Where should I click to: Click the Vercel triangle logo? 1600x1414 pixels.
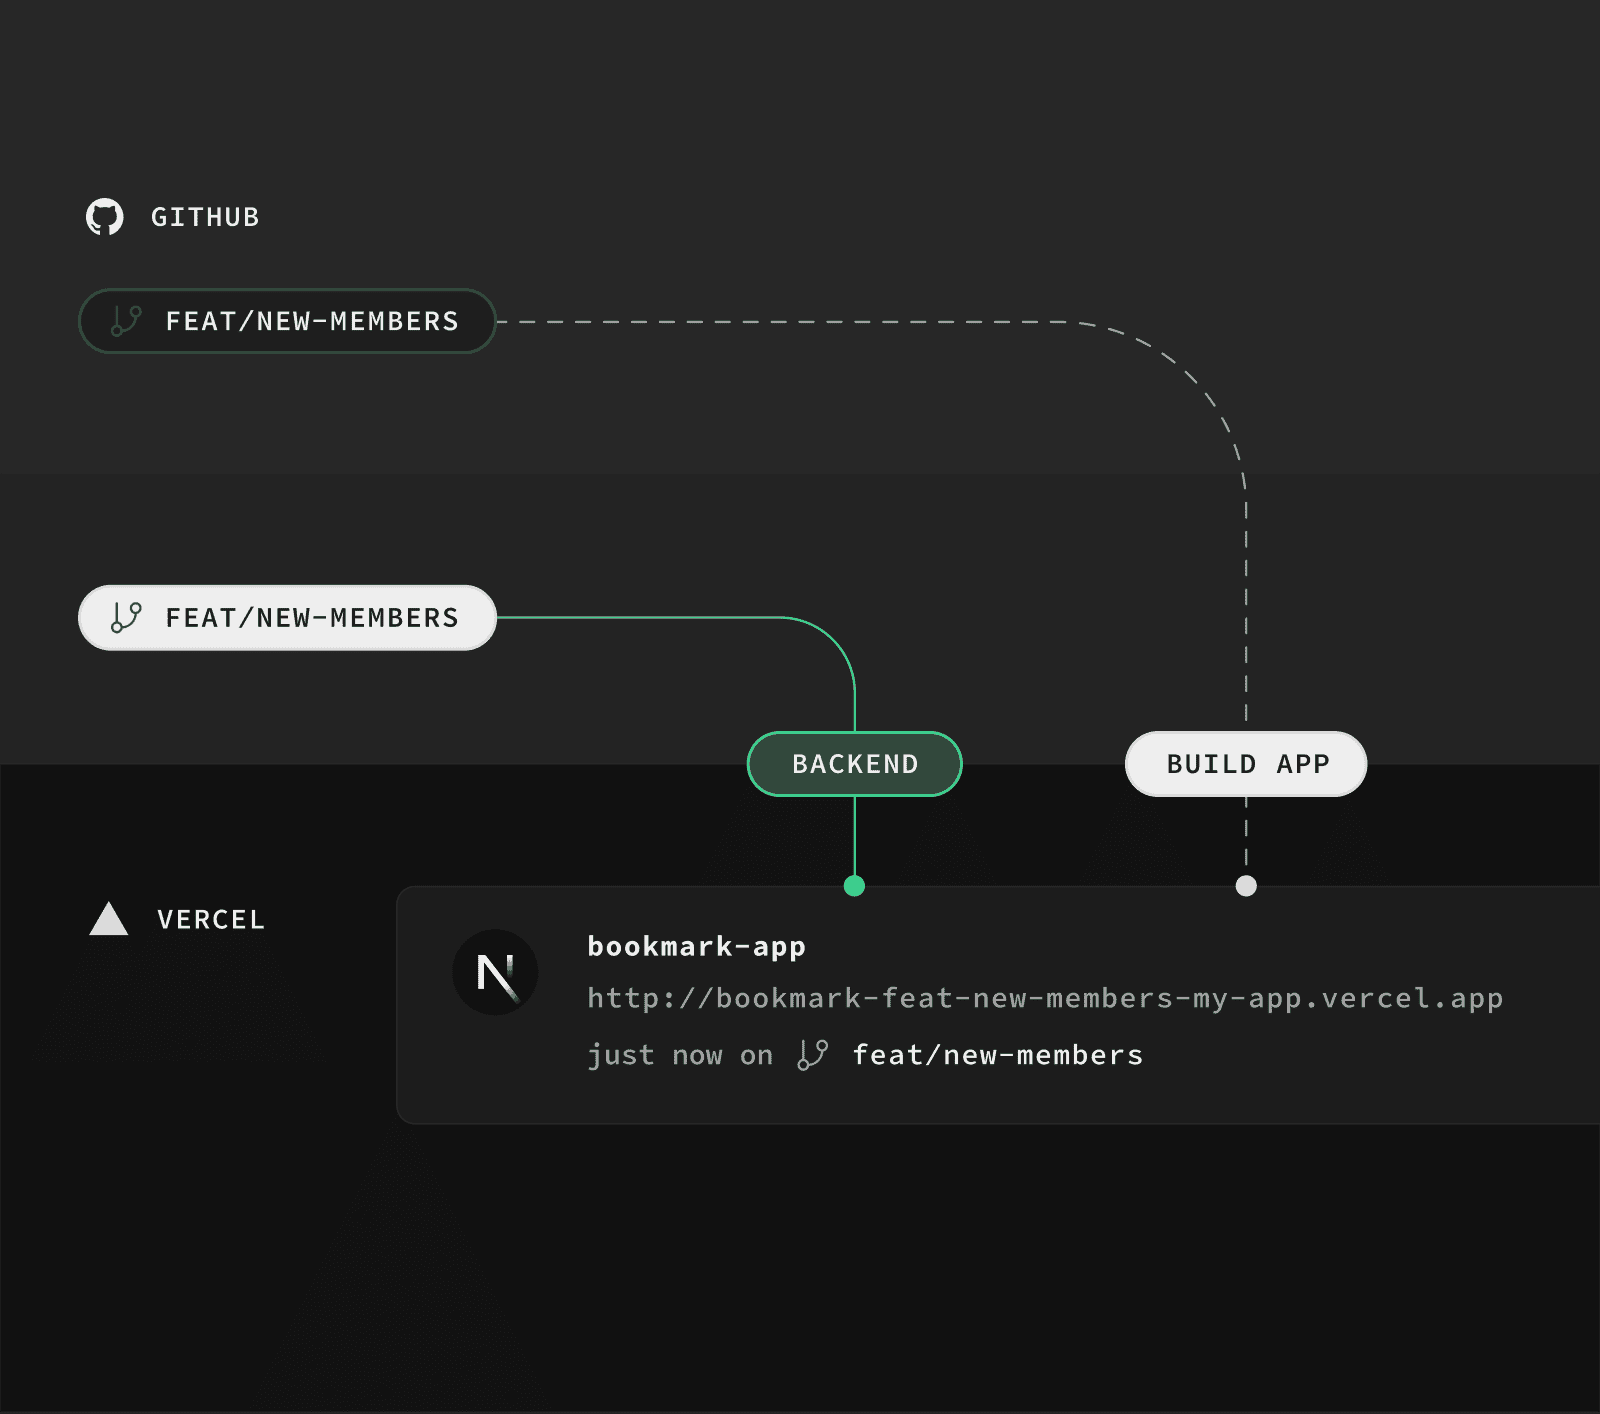(108, 917)
